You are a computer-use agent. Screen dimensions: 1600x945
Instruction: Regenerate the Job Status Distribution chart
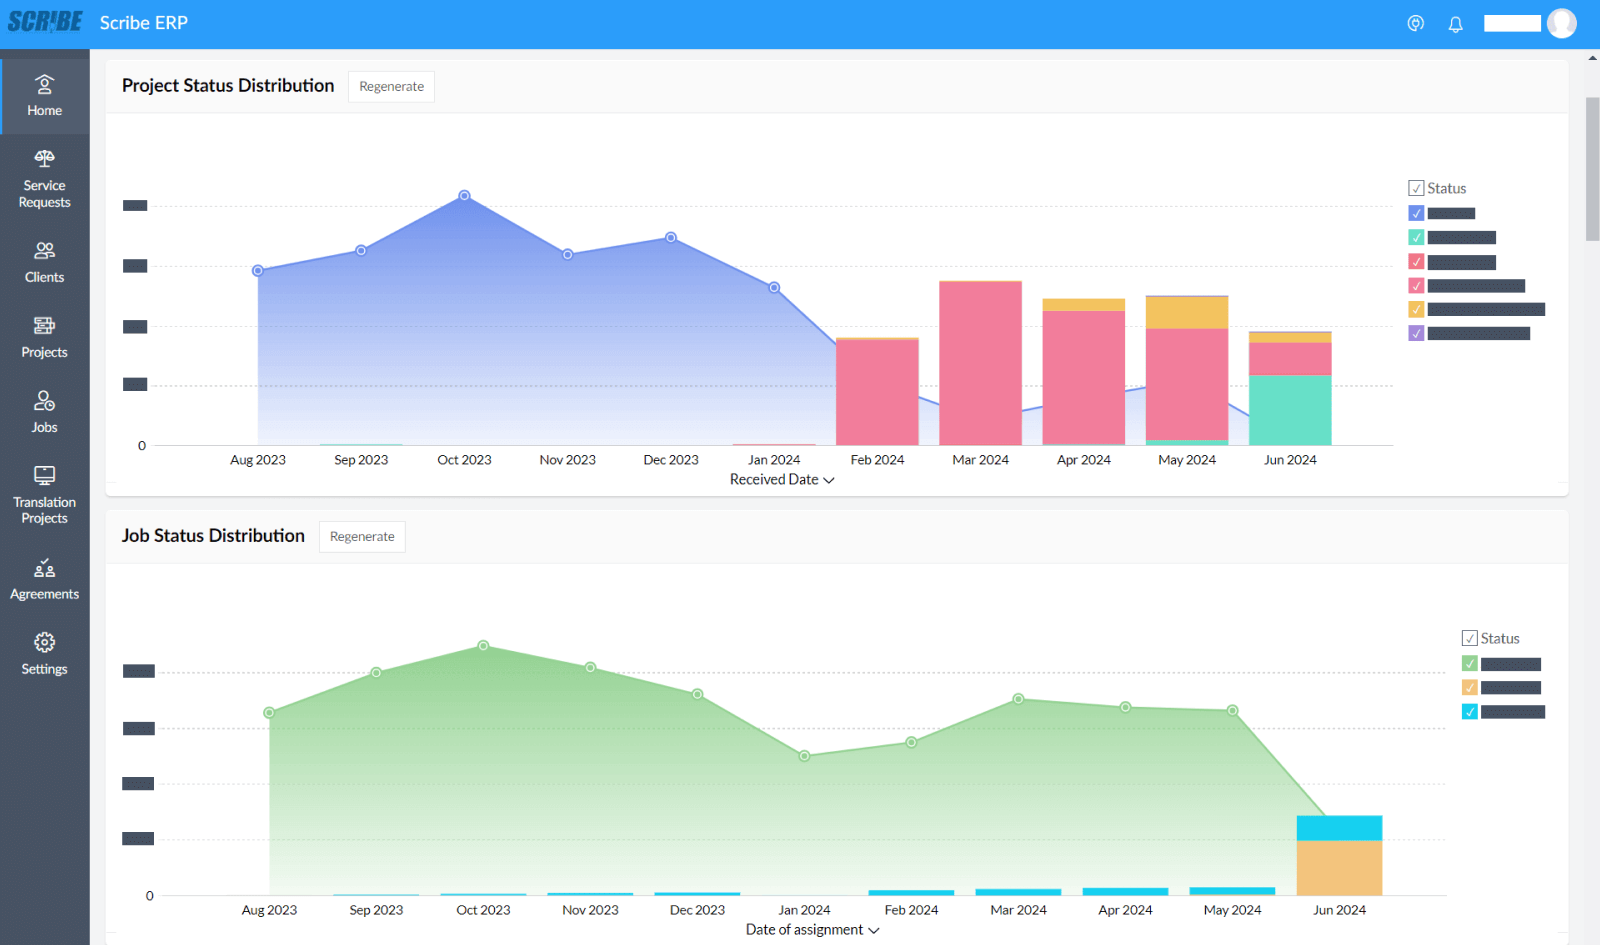[362, 537]
